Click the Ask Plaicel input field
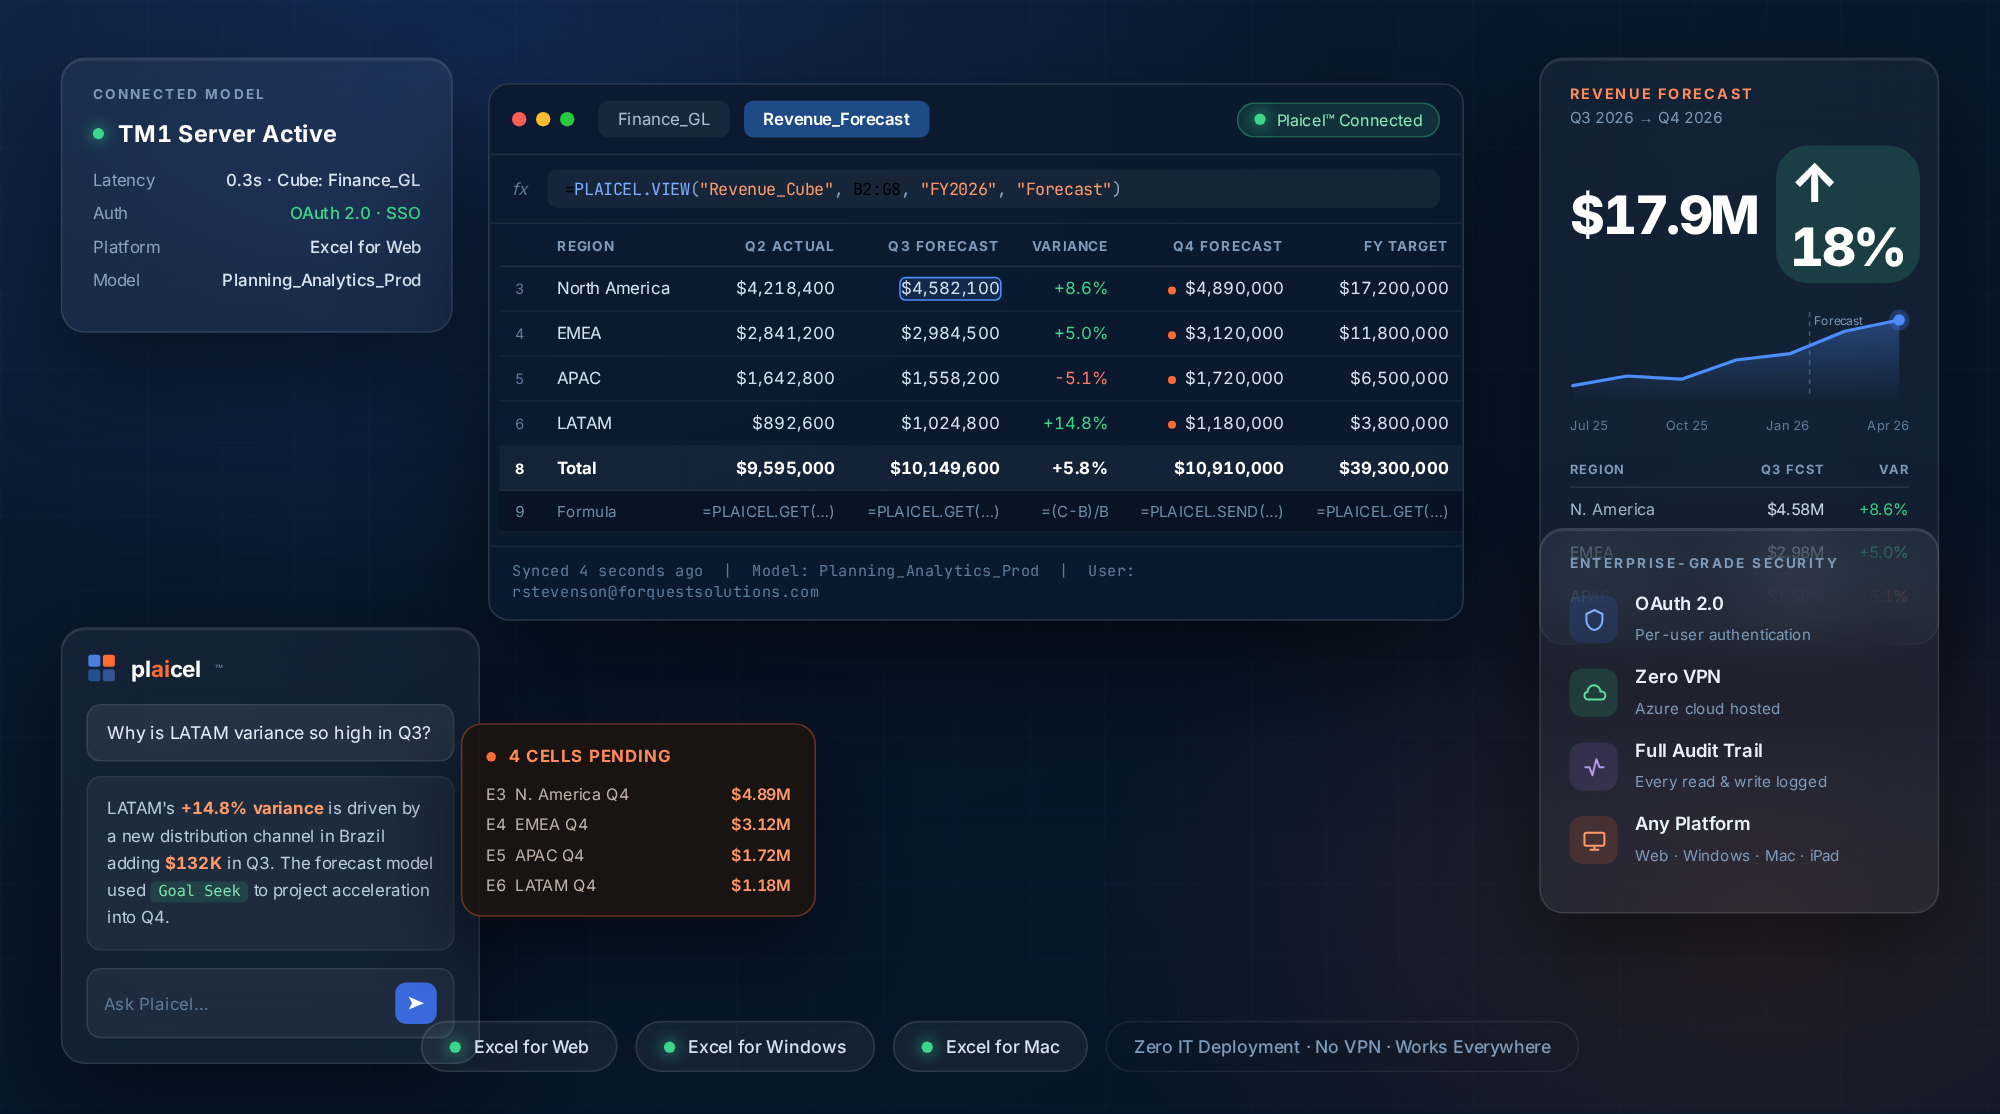This screenshot has height=1114, width=2000. (240, 1003)
